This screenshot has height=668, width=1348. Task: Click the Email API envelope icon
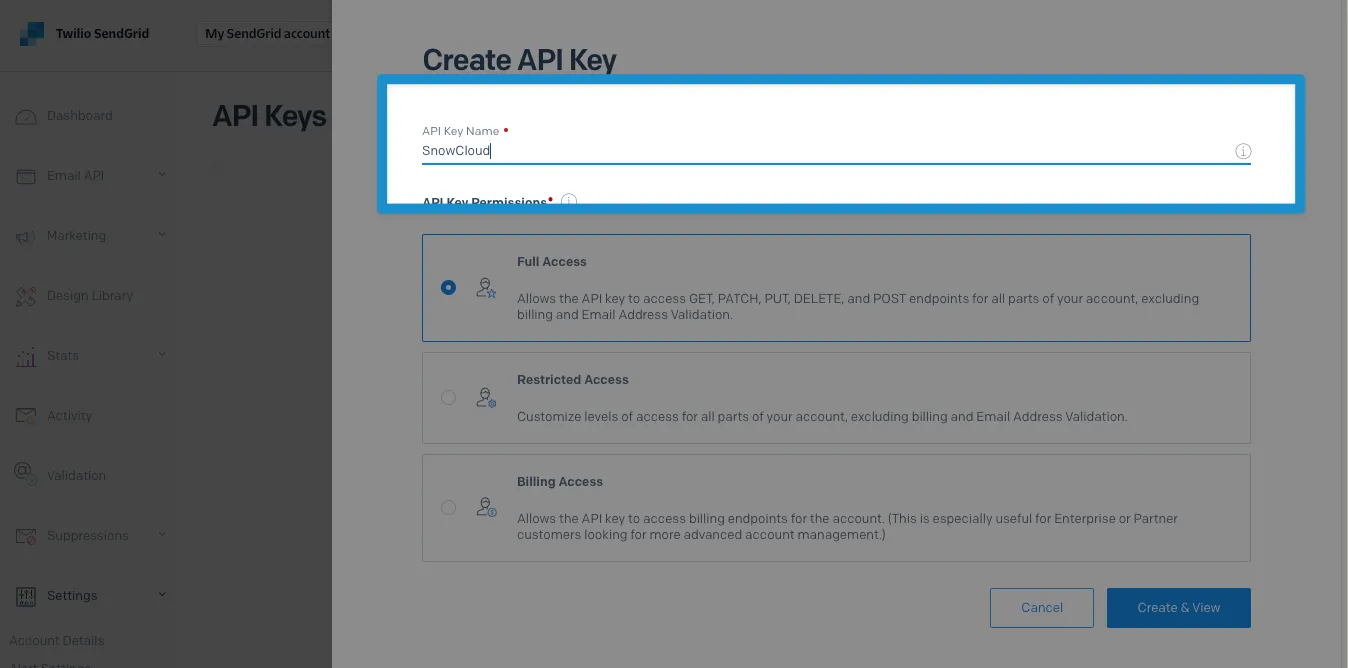[x=27, y=176]
